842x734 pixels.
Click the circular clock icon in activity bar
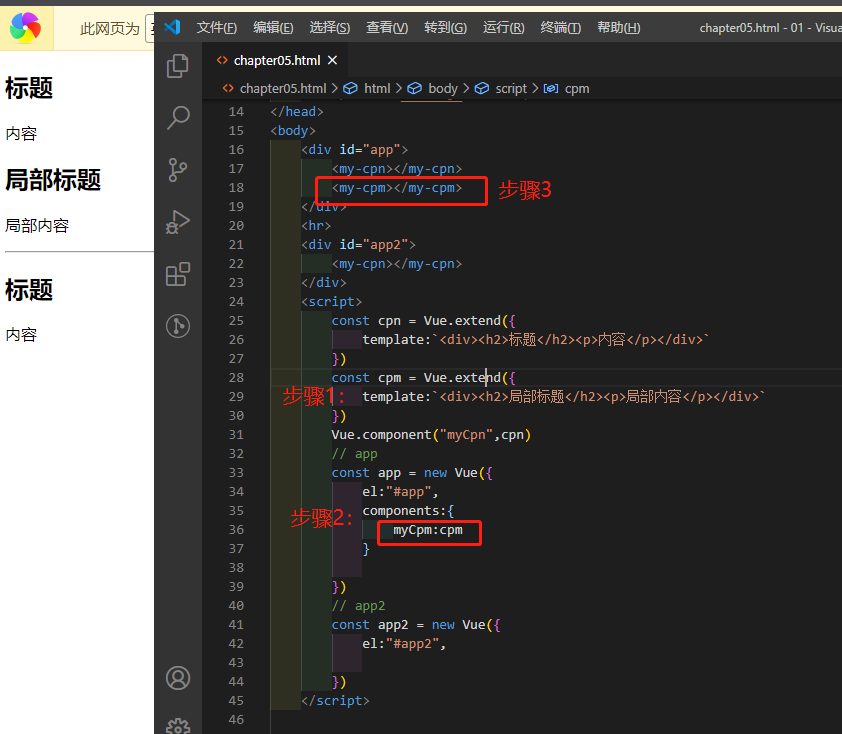coord(177,325)
